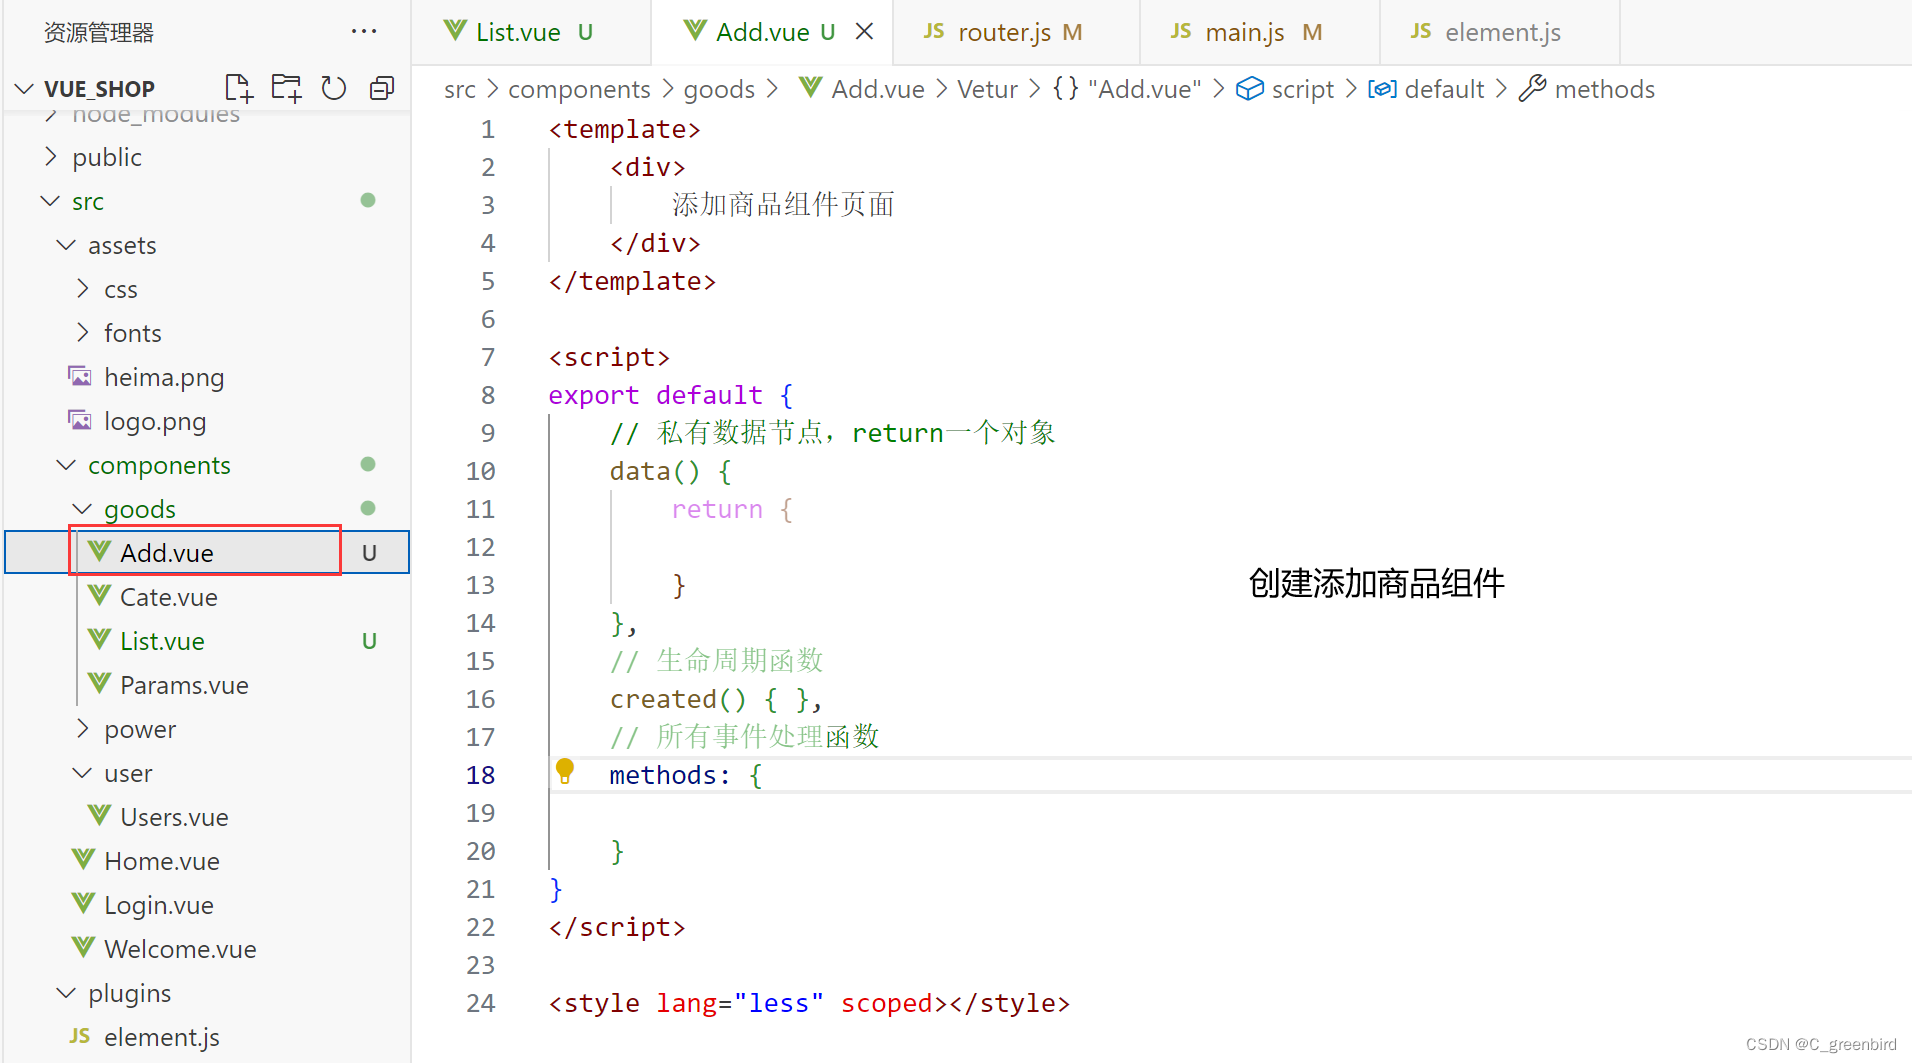Click the New File icon in explorer header
The height and width of the screenshot is (1063, 1912).
click(x=238, y=88)
